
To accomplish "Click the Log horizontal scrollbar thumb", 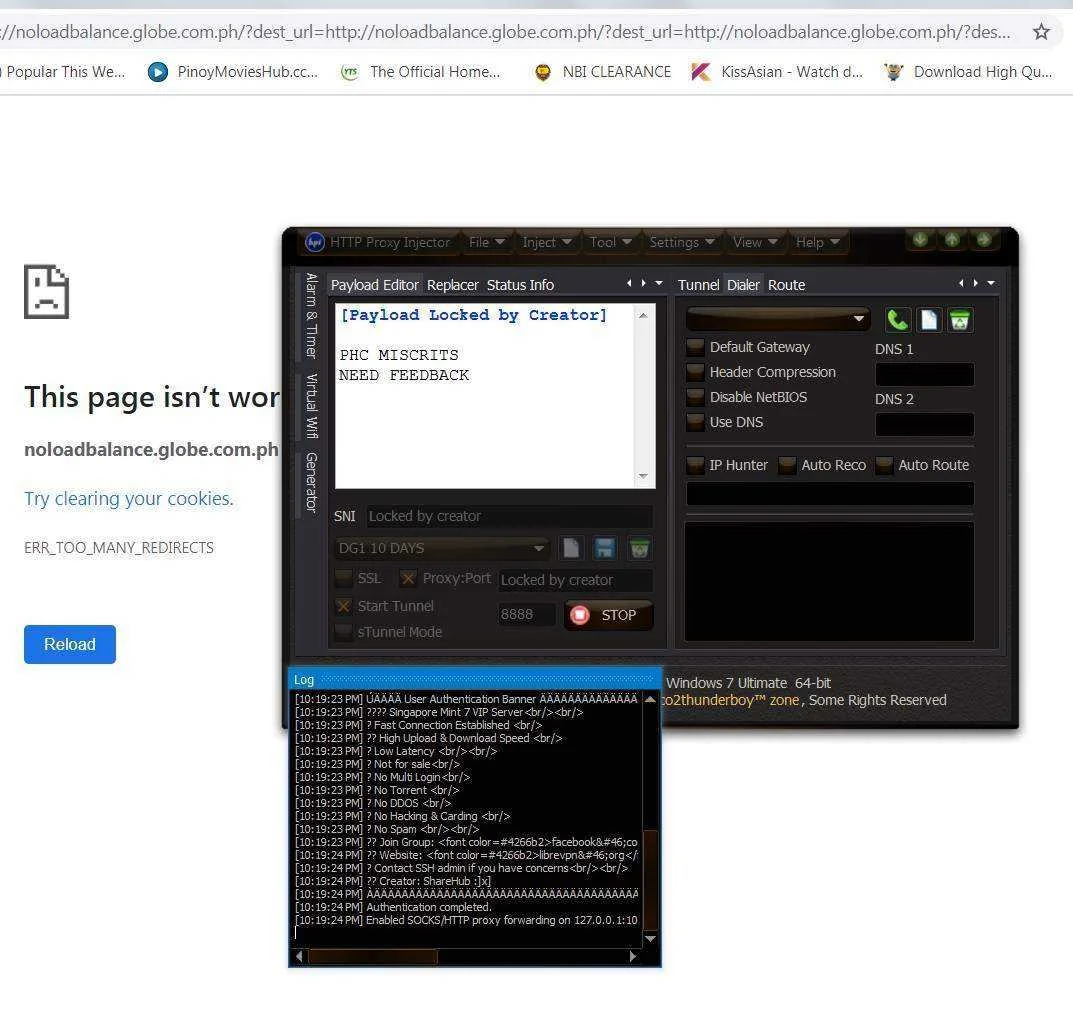I will point(373,956).
